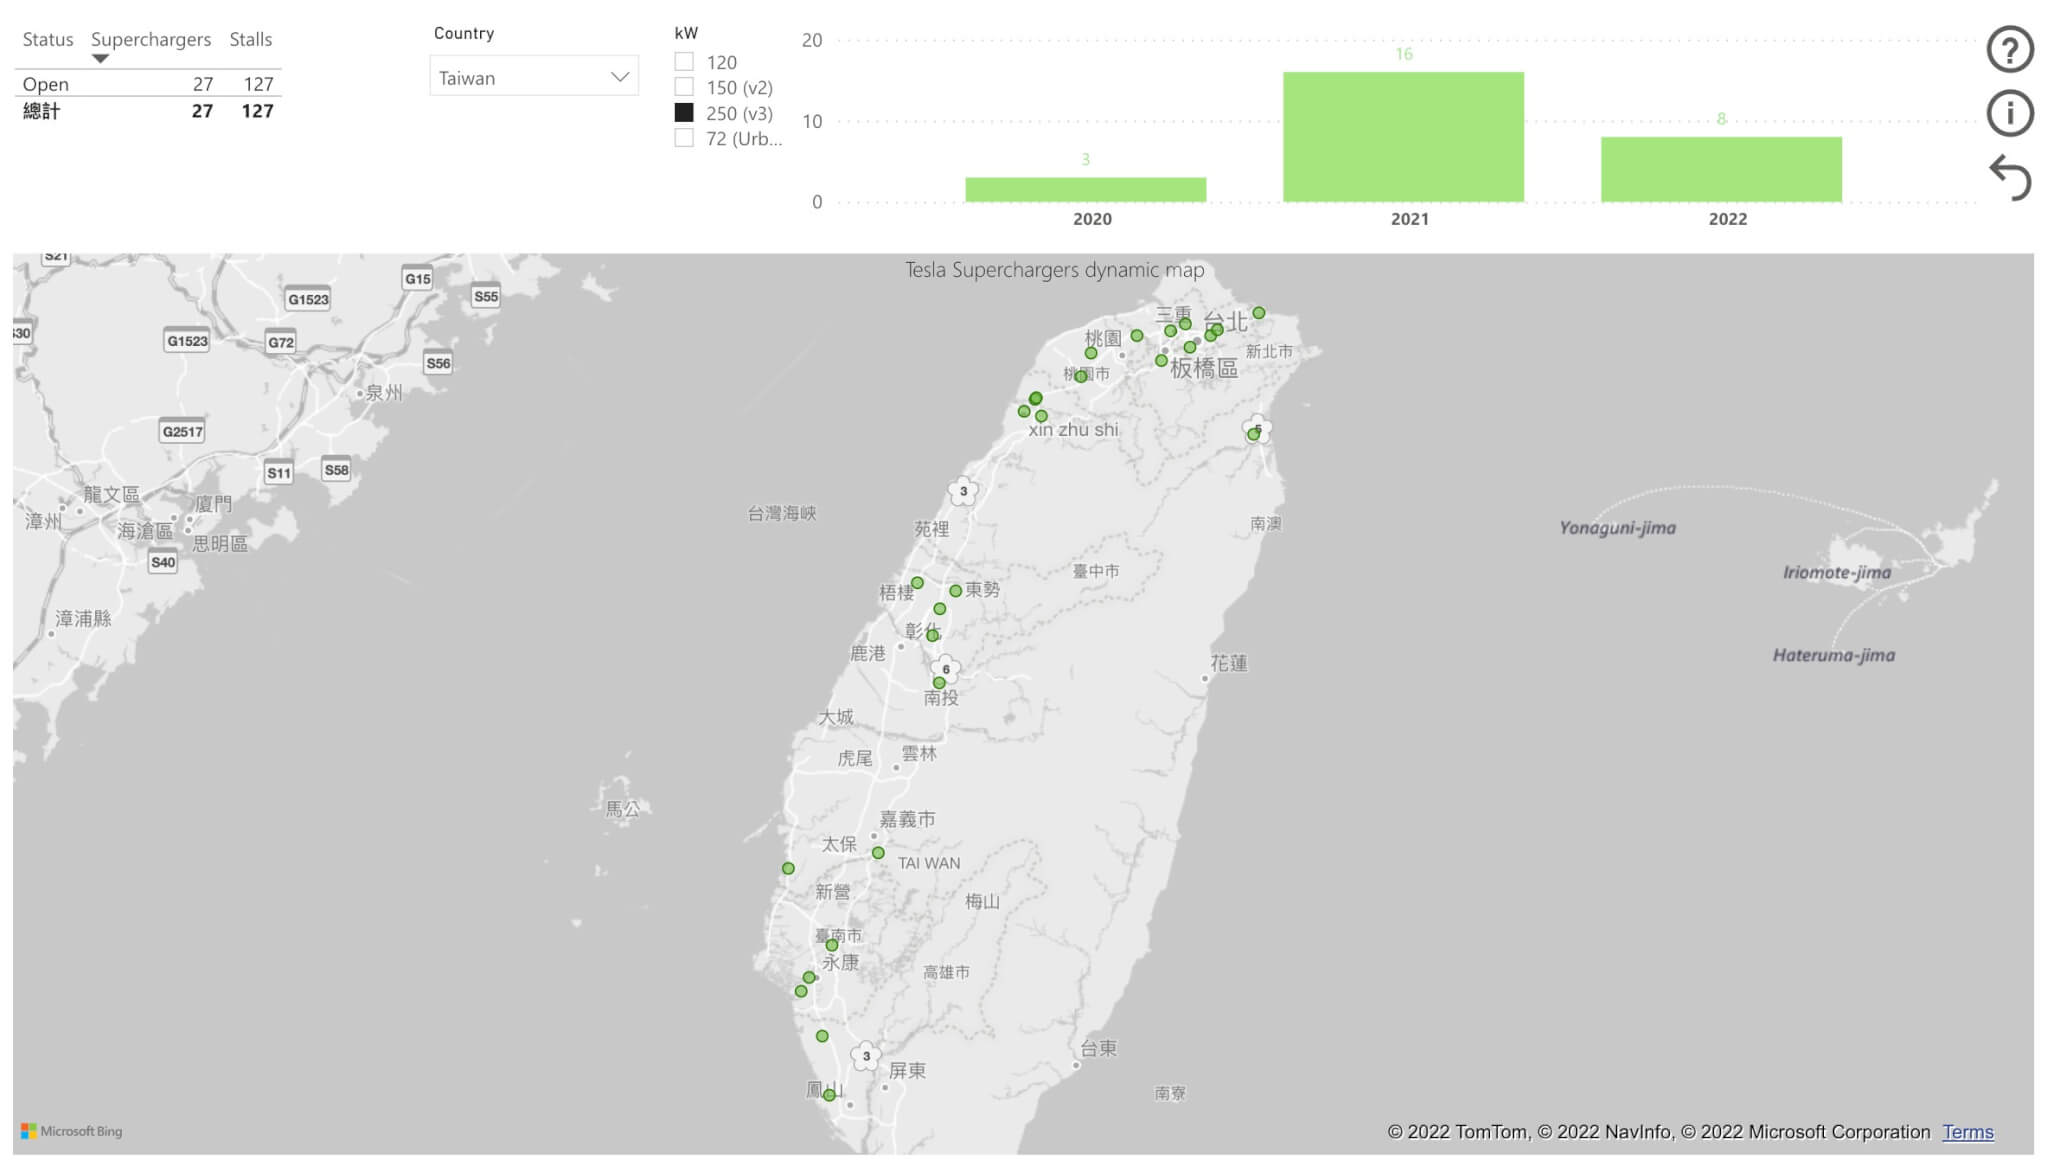The height and width of the screenshot is (1160, 2048).
Task: Click the 2020 axis label
Action: [x=1092, y=219]
